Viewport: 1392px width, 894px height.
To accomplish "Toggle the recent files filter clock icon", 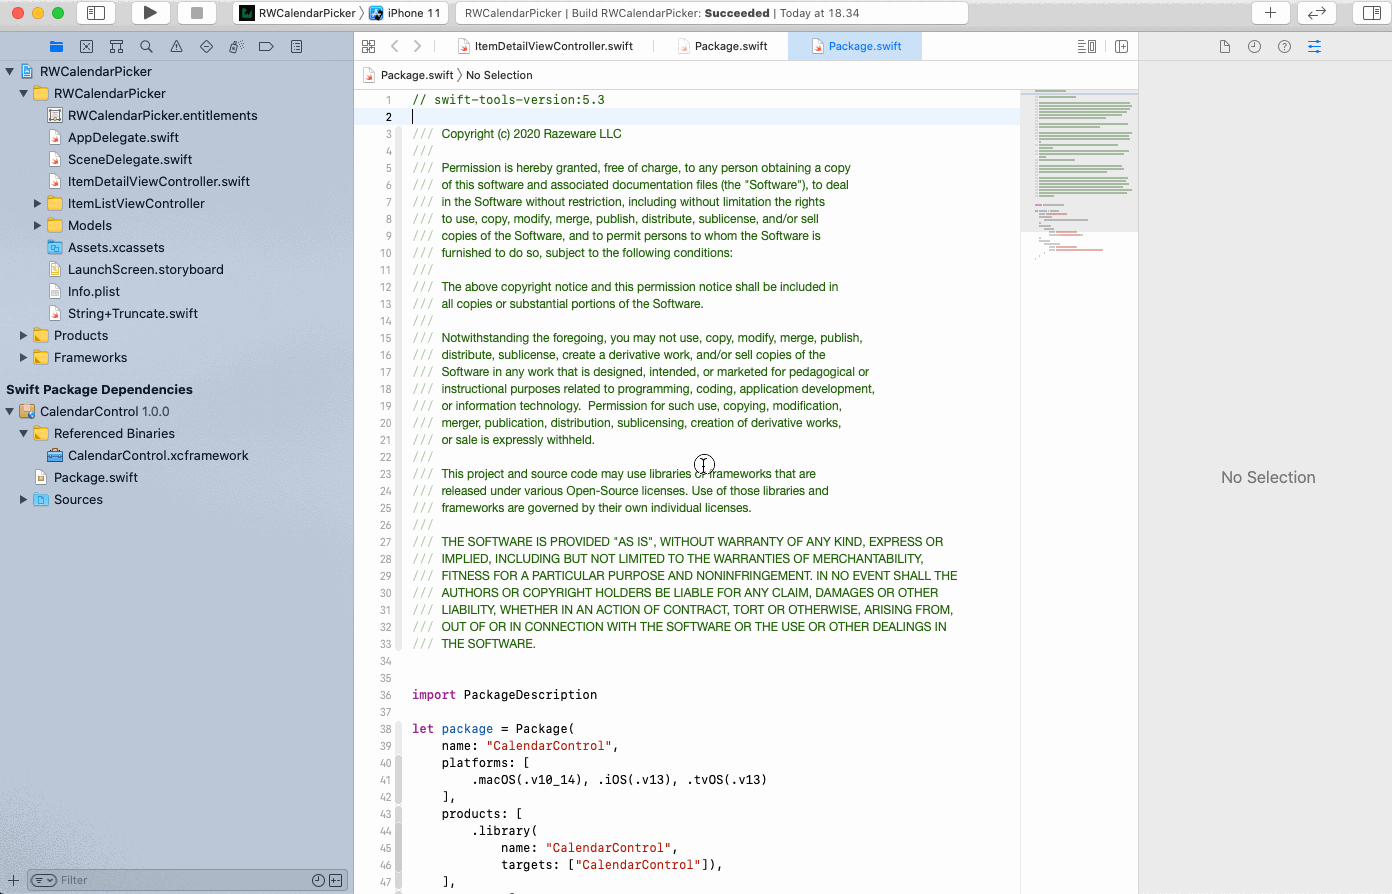I will (x=318, y=880).
